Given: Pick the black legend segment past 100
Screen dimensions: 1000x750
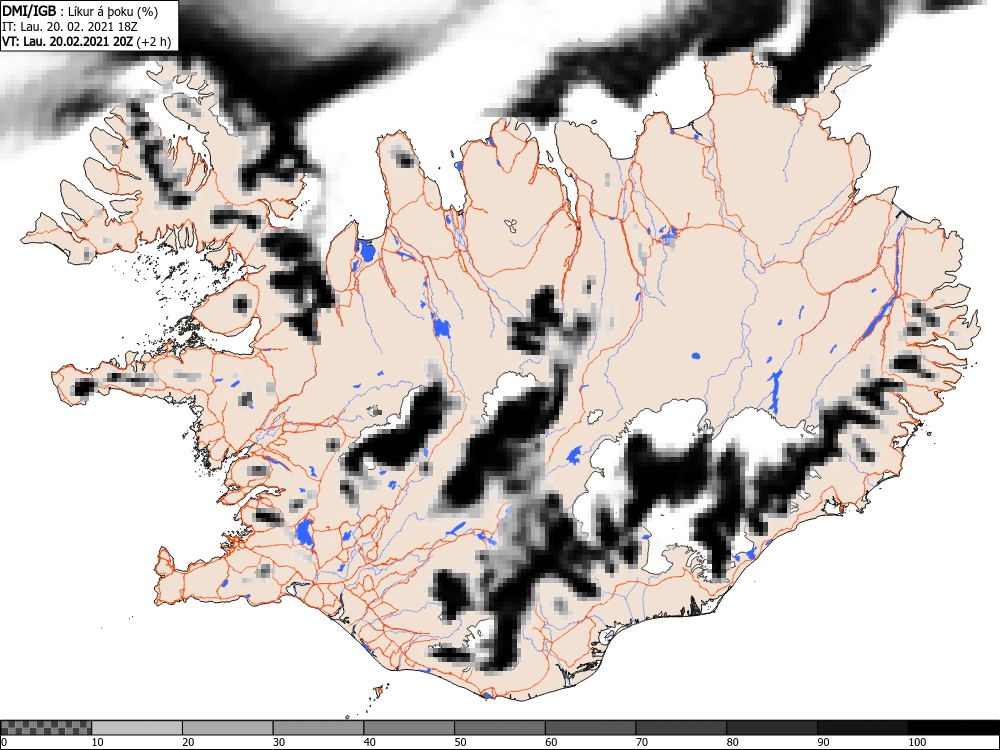Looking at the screenshot, I should click(953, 728).
